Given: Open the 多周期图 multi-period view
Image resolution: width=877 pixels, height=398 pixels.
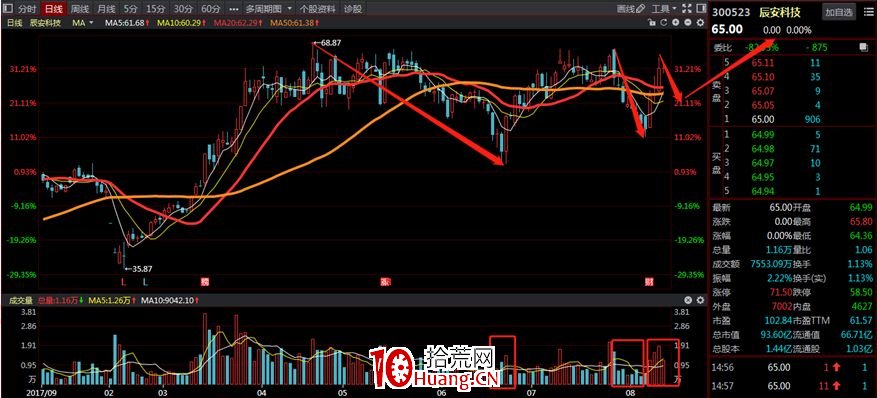Looking at the screenshot, I should click(x=263, y=9).
